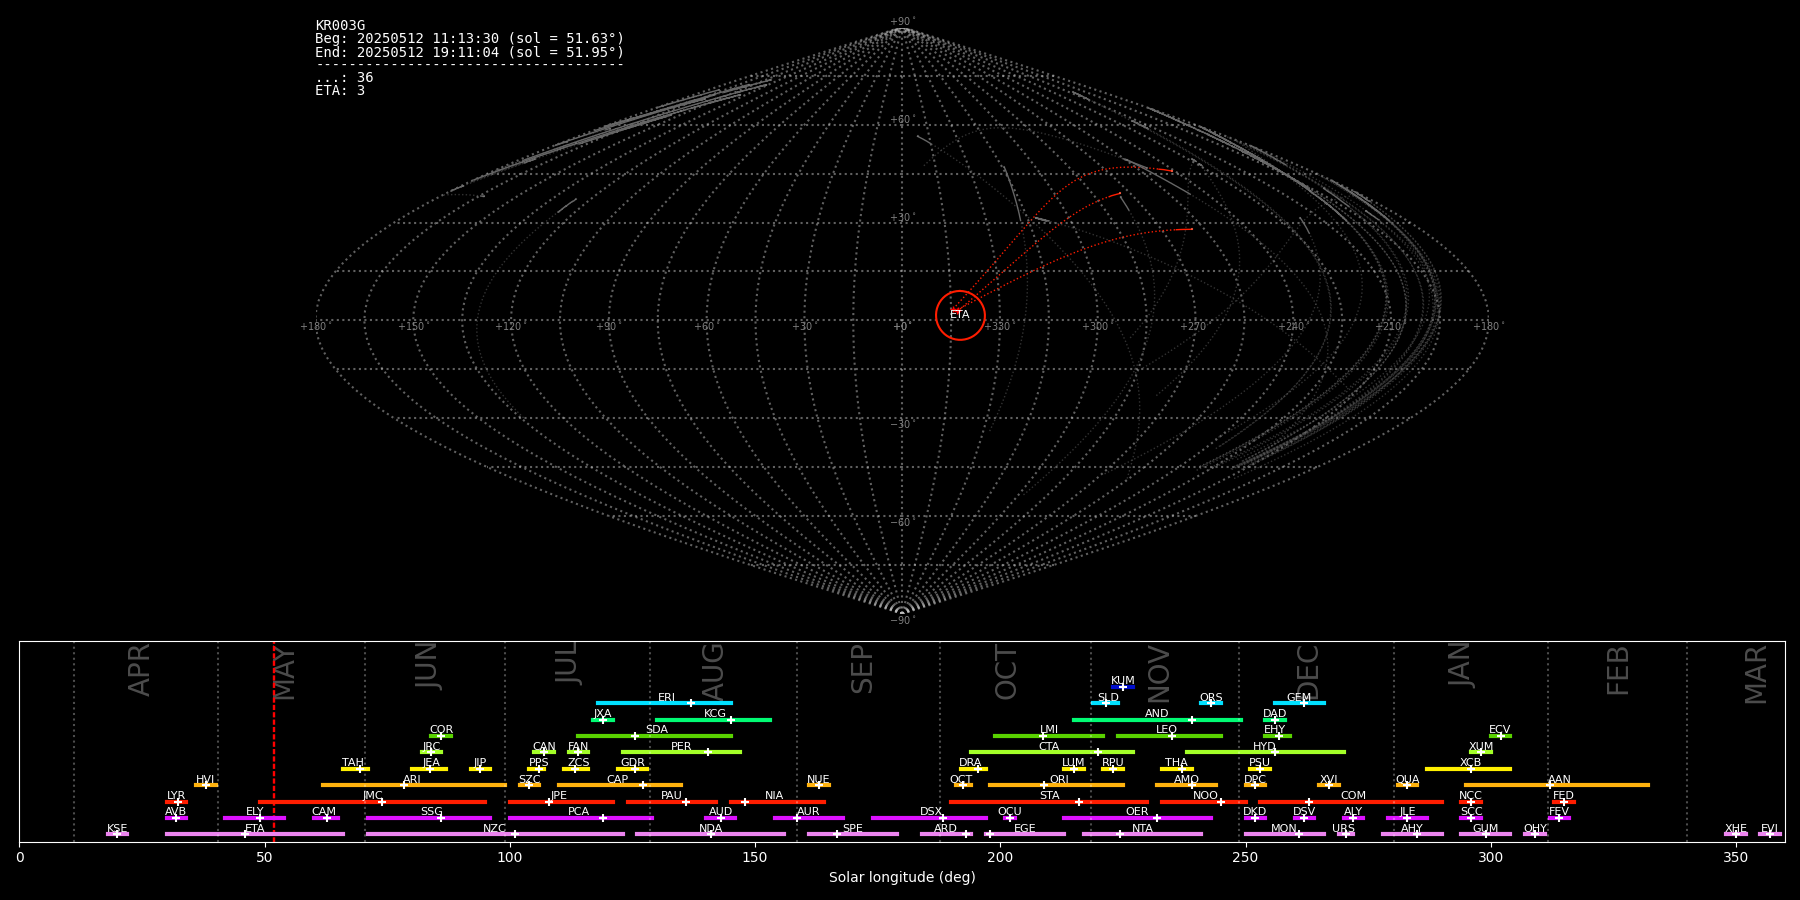Click the green AND shower bar
The image size is (1800, 900).
tap(1157, 720)
